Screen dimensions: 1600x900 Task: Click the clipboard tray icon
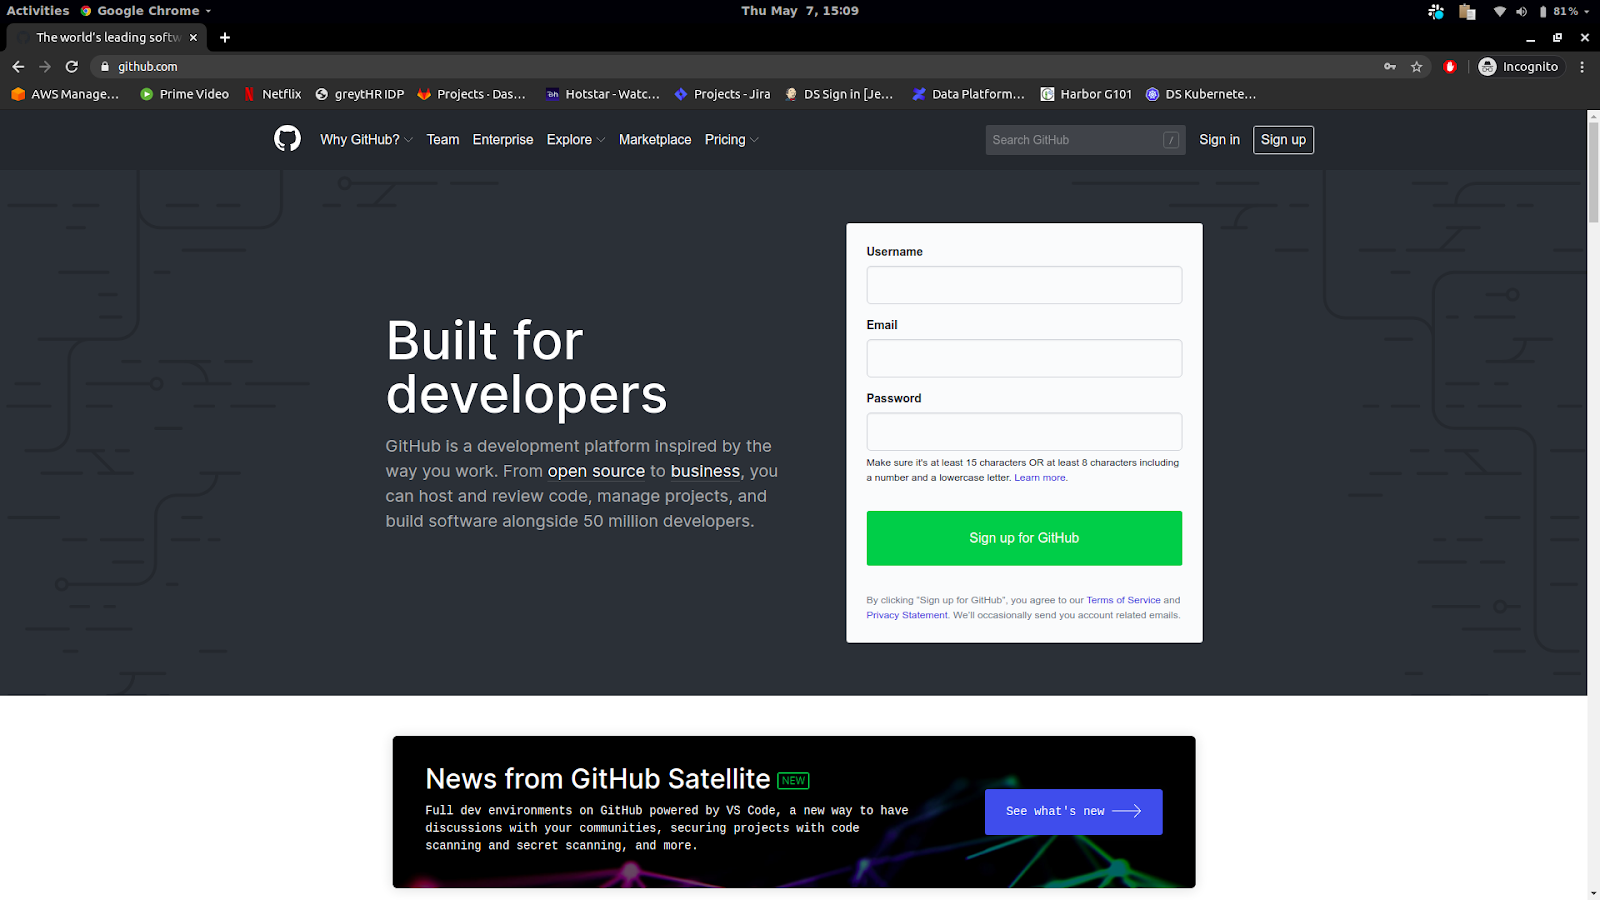click(1467, 11)
